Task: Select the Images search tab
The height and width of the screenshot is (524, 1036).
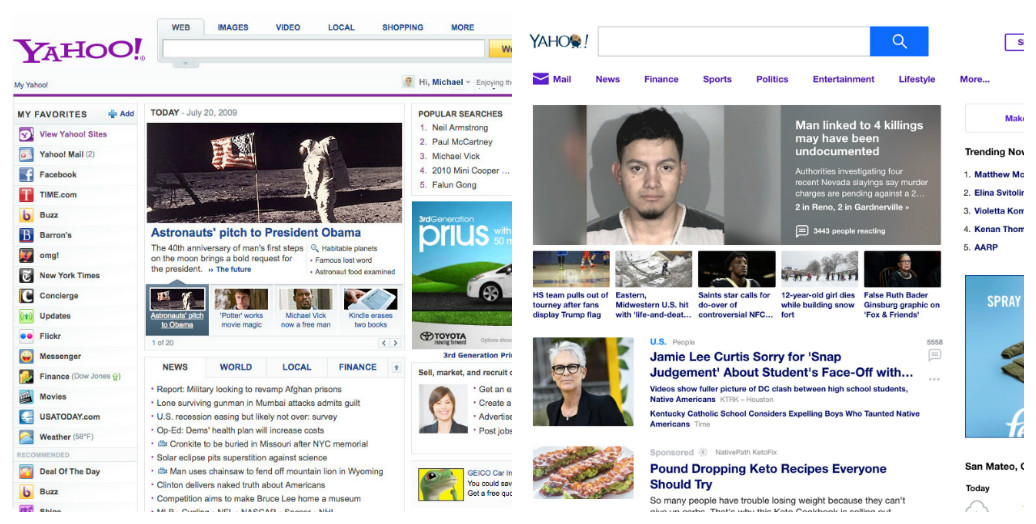Action: click(233, 28)
